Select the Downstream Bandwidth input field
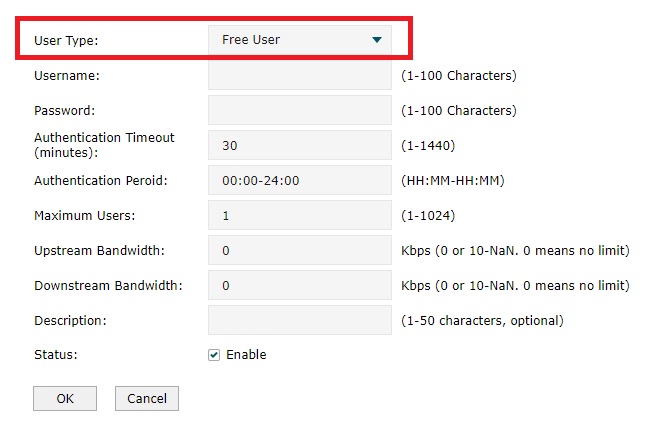This screenshot has height=429, width=655. tap(299, 285)
